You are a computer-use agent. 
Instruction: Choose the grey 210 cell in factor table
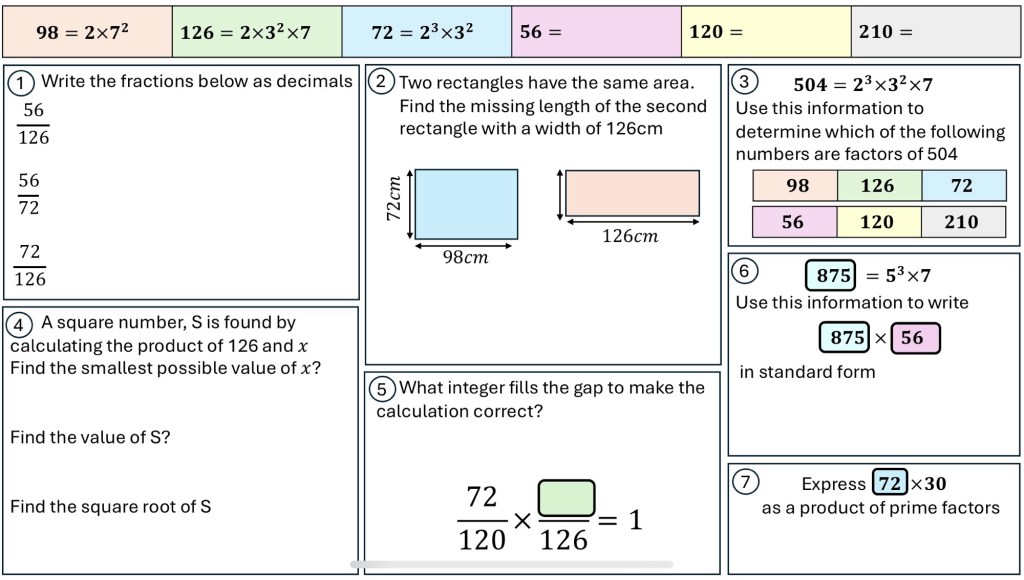point(962,222)
